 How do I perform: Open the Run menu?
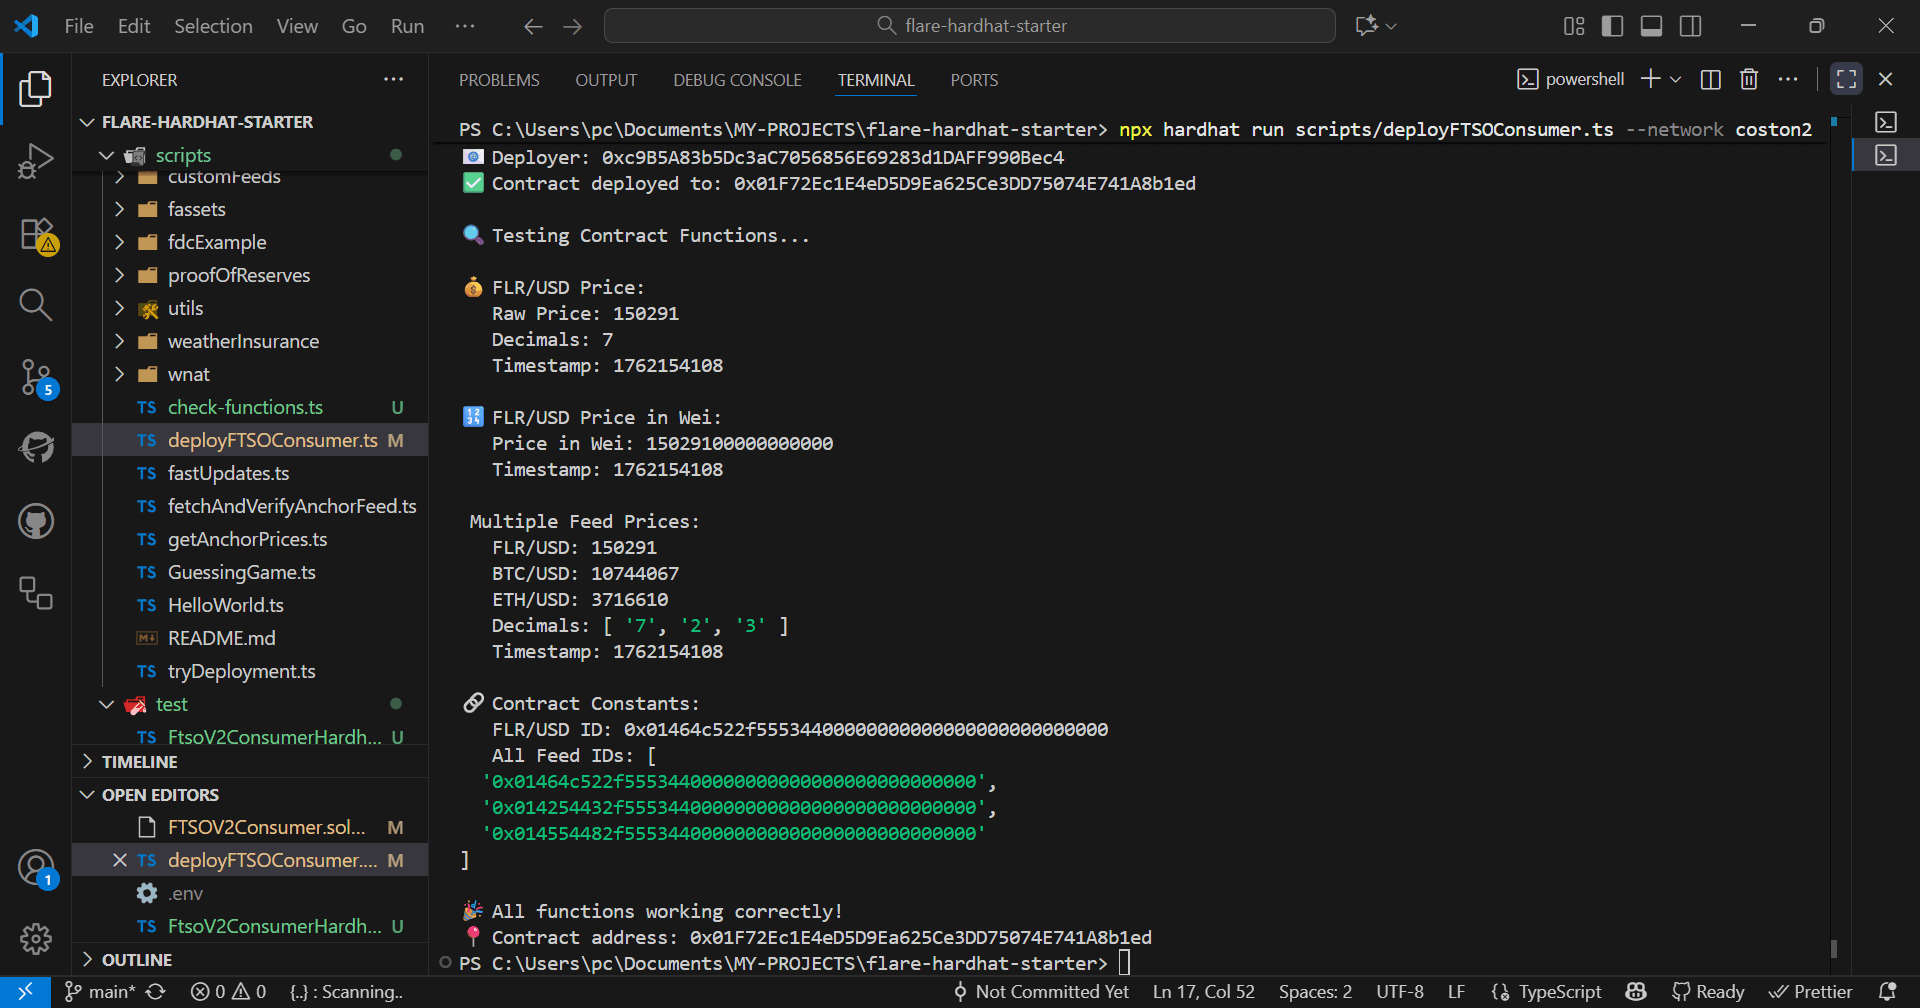point(406,26)
